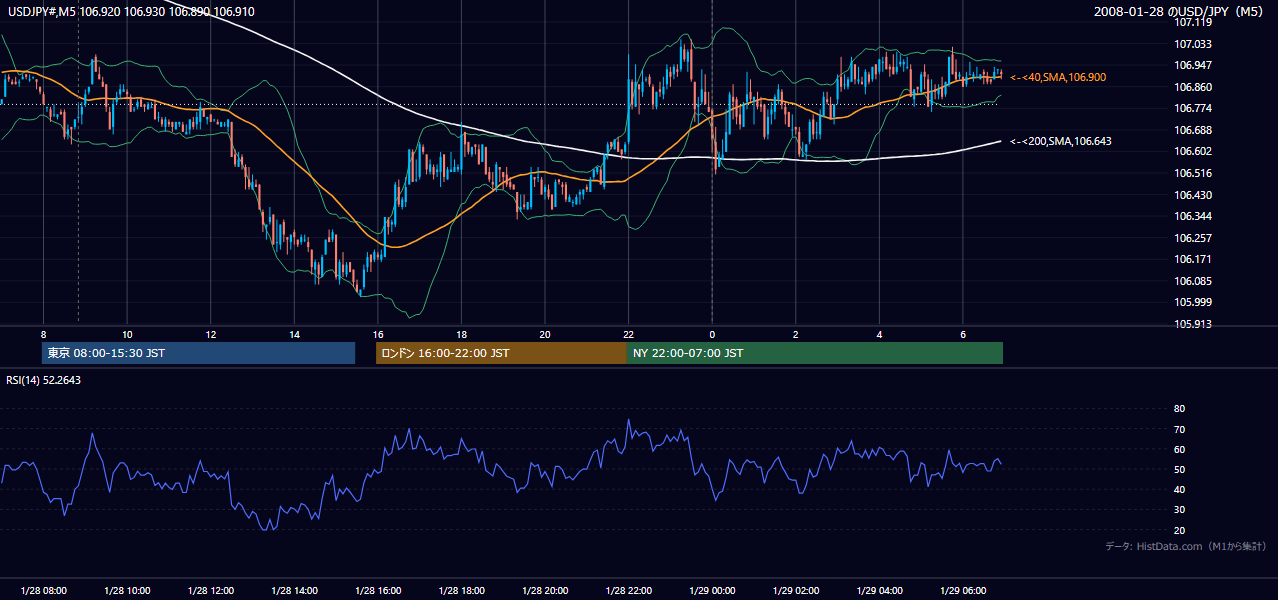The width and height of the screenshot is (1278, 600).
Task: Click the 40 SMA 106.900 label
Action: pyautogui.click(x=1057, y=77)
